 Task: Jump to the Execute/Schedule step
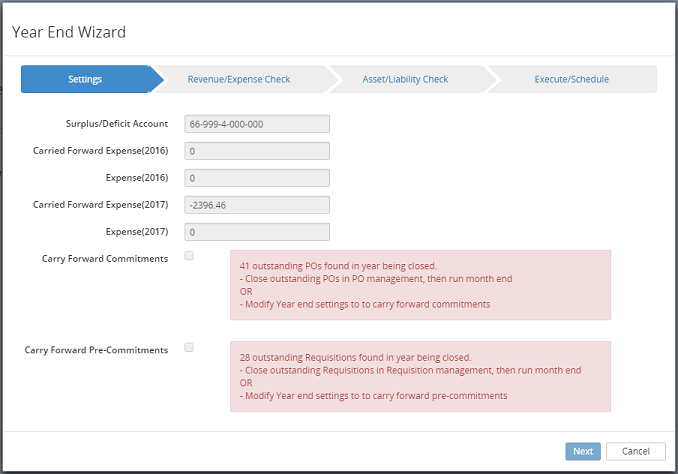click(x=571, y=79)
